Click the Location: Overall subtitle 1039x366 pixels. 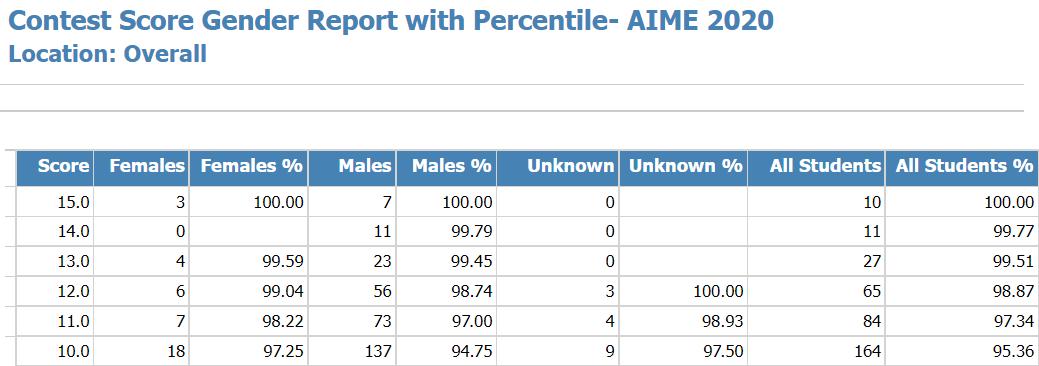[x=107, y=54]
